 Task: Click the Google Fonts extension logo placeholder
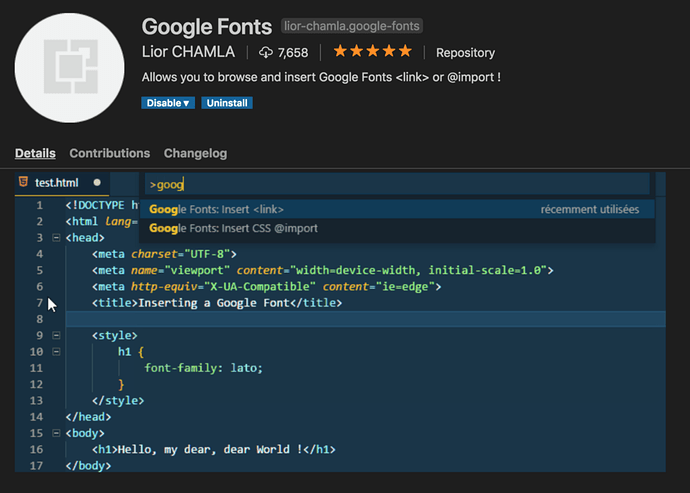pos(70,68)
